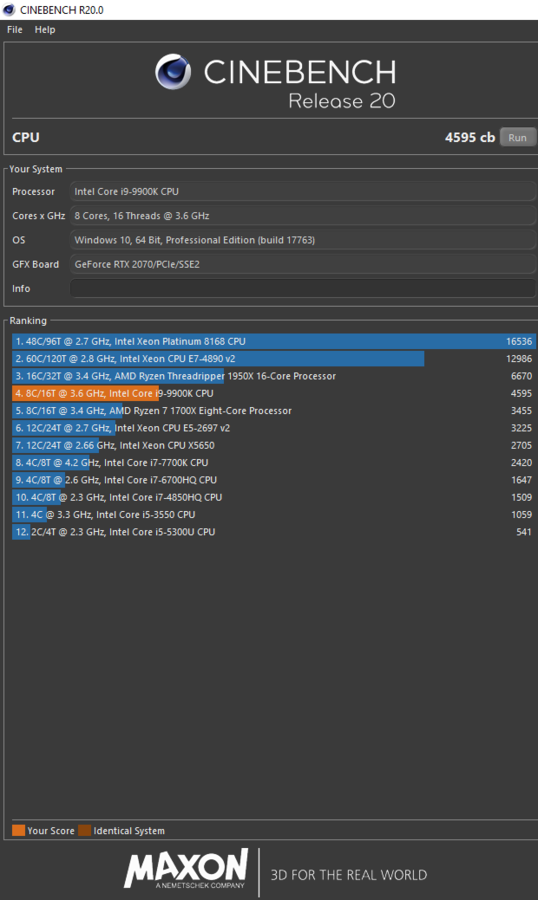Select ranking row Xeon Platinum 8168
This screenshot has width=538, height=900.
(x=274, y=341)
